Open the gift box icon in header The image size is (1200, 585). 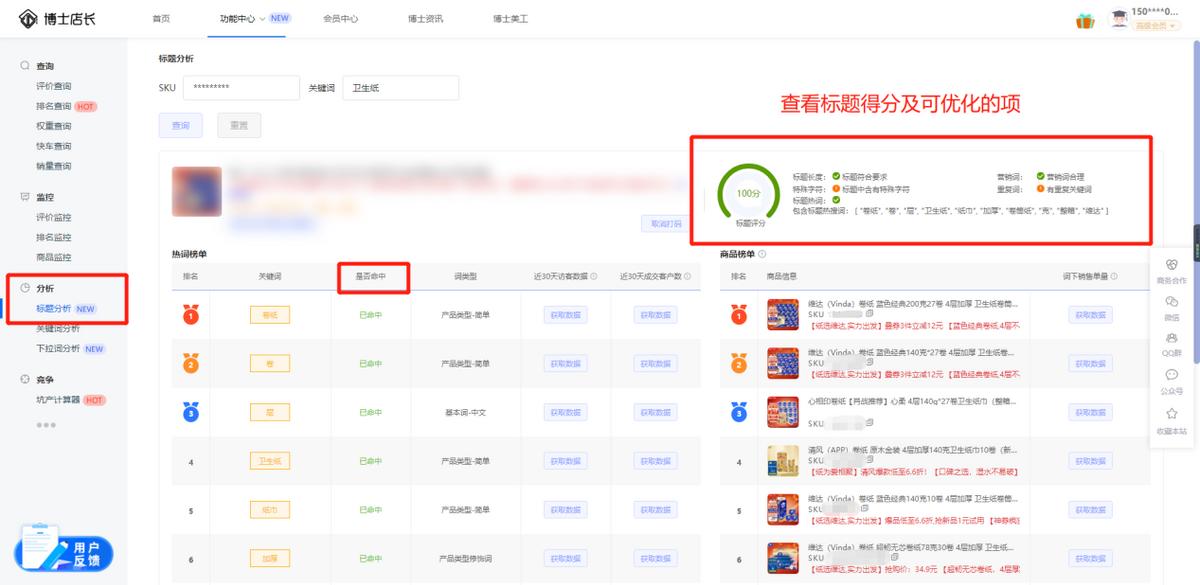[1085, 20]
